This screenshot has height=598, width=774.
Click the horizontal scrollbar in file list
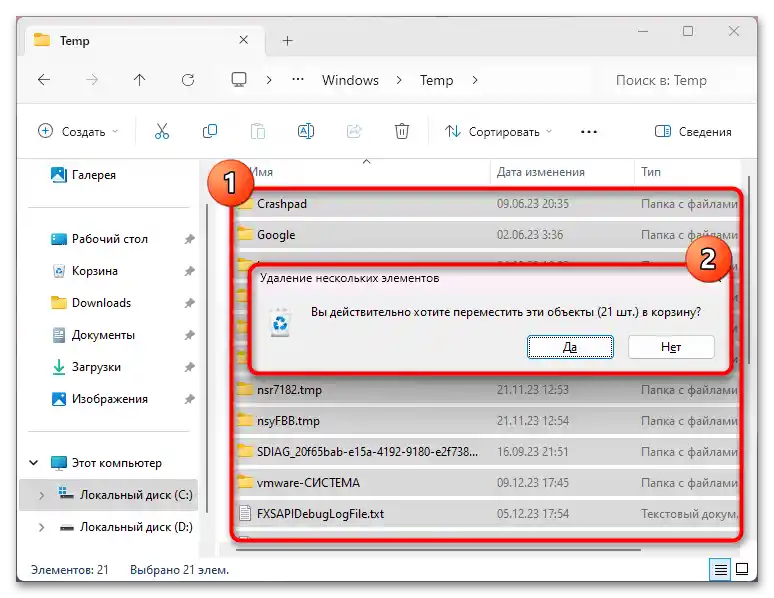coord(438,549)
